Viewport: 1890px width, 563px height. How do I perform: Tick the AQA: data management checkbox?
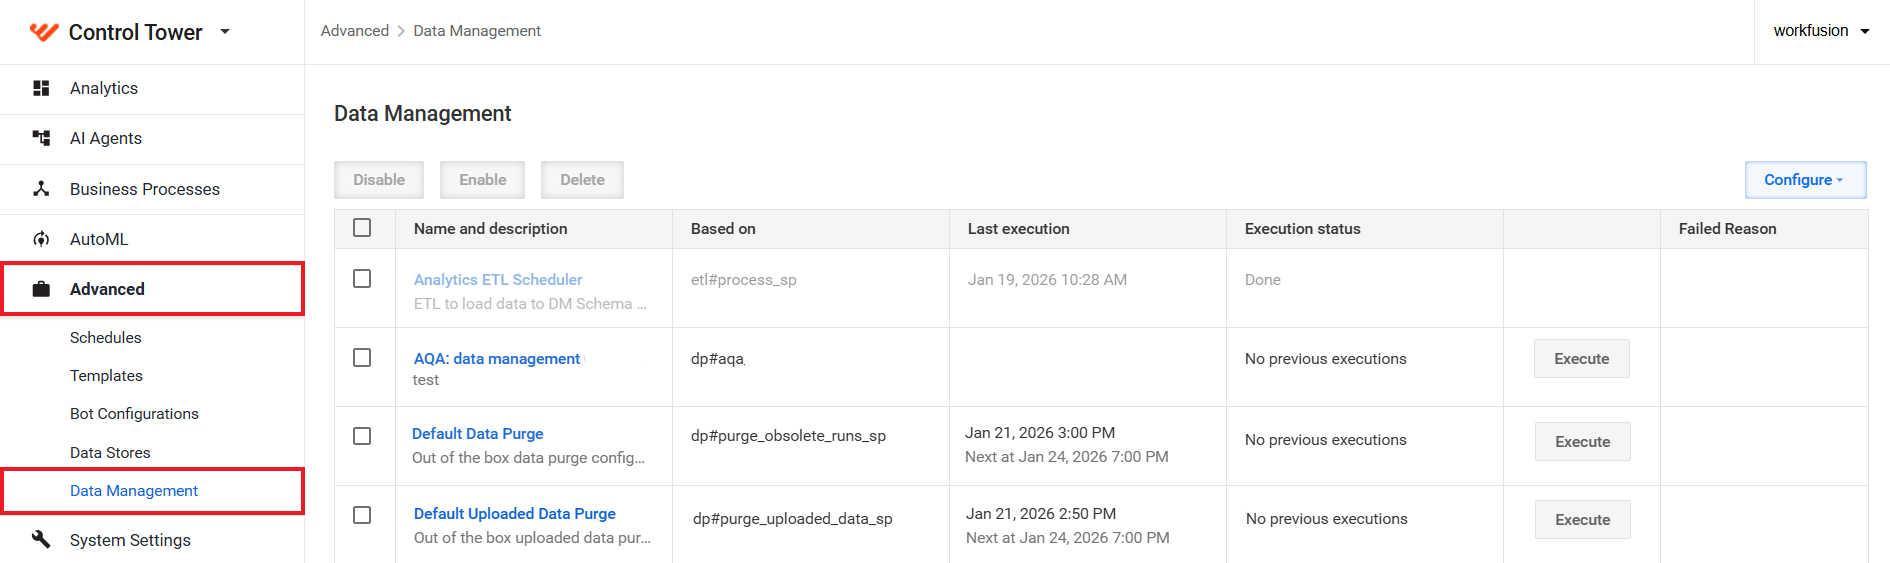coord(362,357)
